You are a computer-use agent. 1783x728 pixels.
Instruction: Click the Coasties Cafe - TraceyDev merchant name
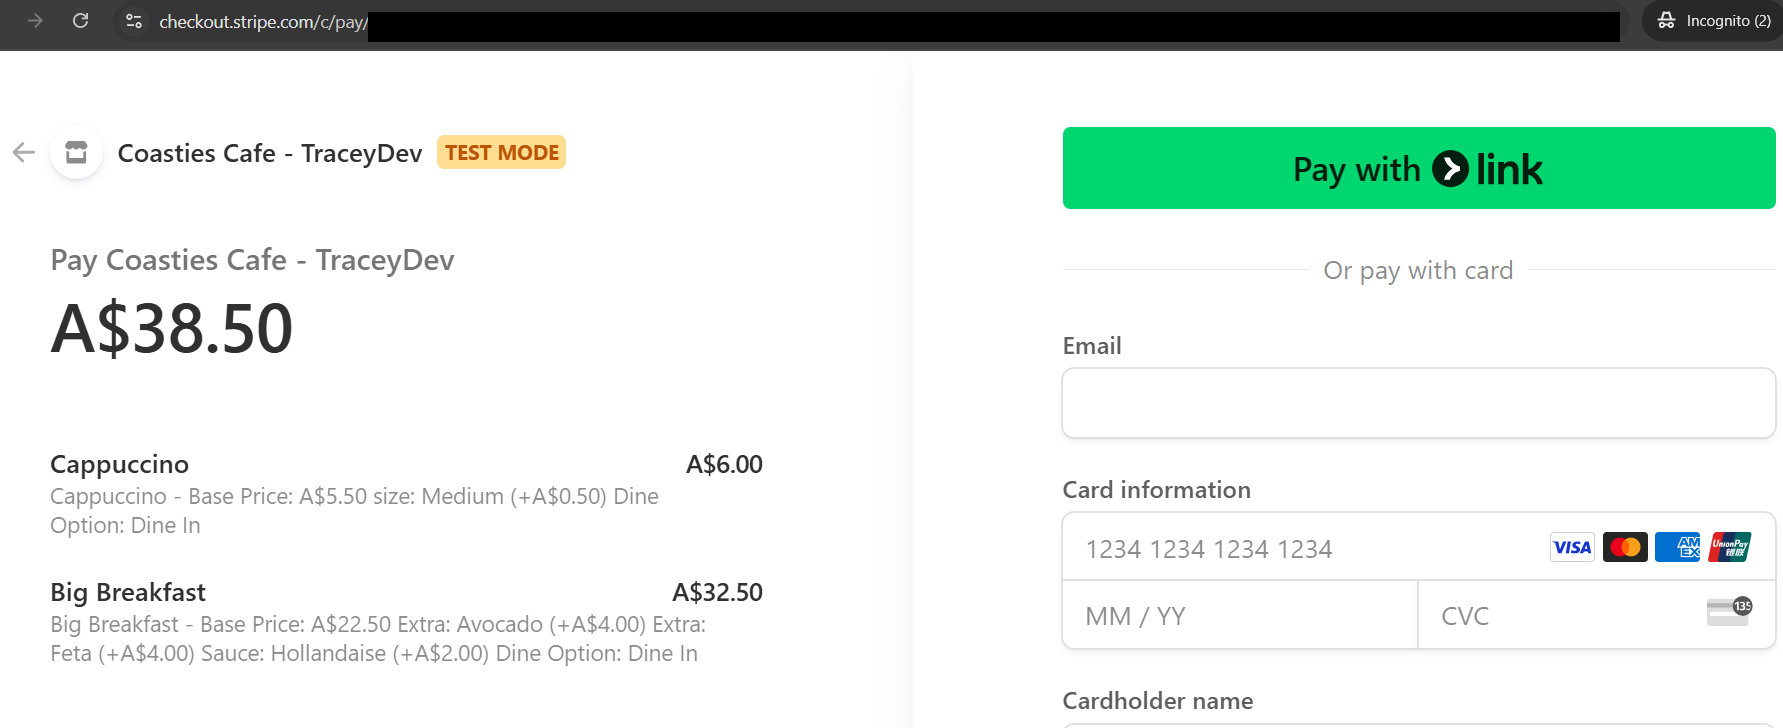coord(270,153)
